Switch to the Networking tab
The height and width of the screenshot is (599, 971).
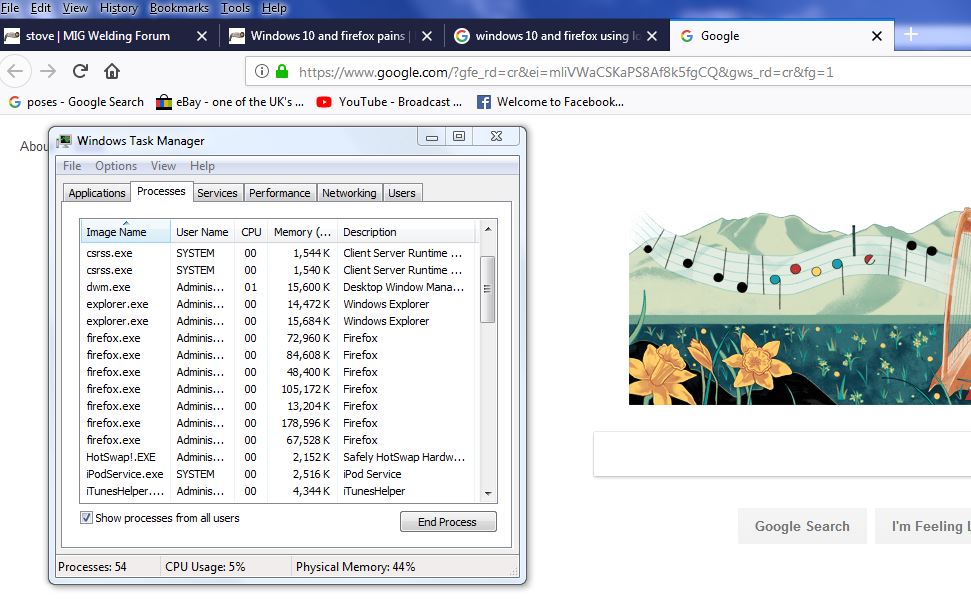coord(349,193)
